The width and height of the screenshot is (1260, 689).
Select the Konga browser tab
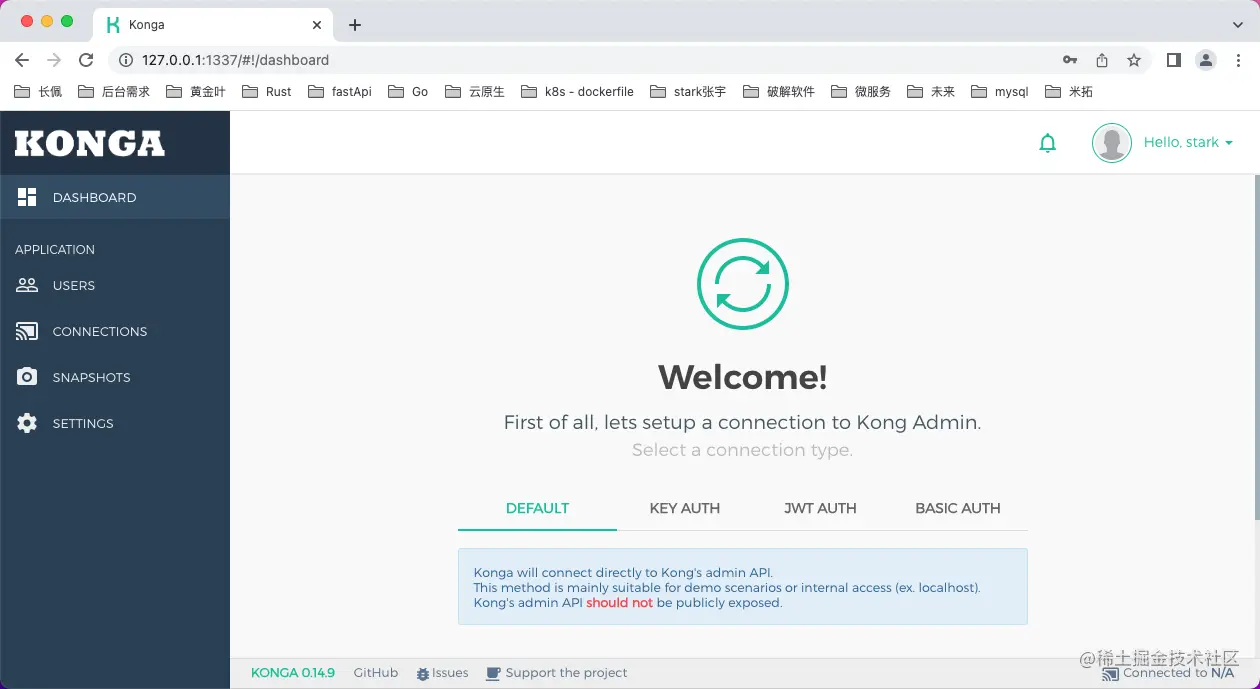tap(215, 25)
